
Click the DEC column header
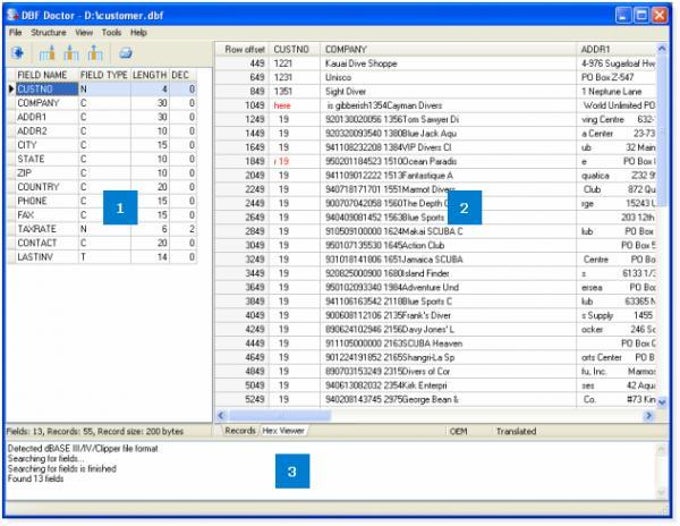[x=183, y=75]
